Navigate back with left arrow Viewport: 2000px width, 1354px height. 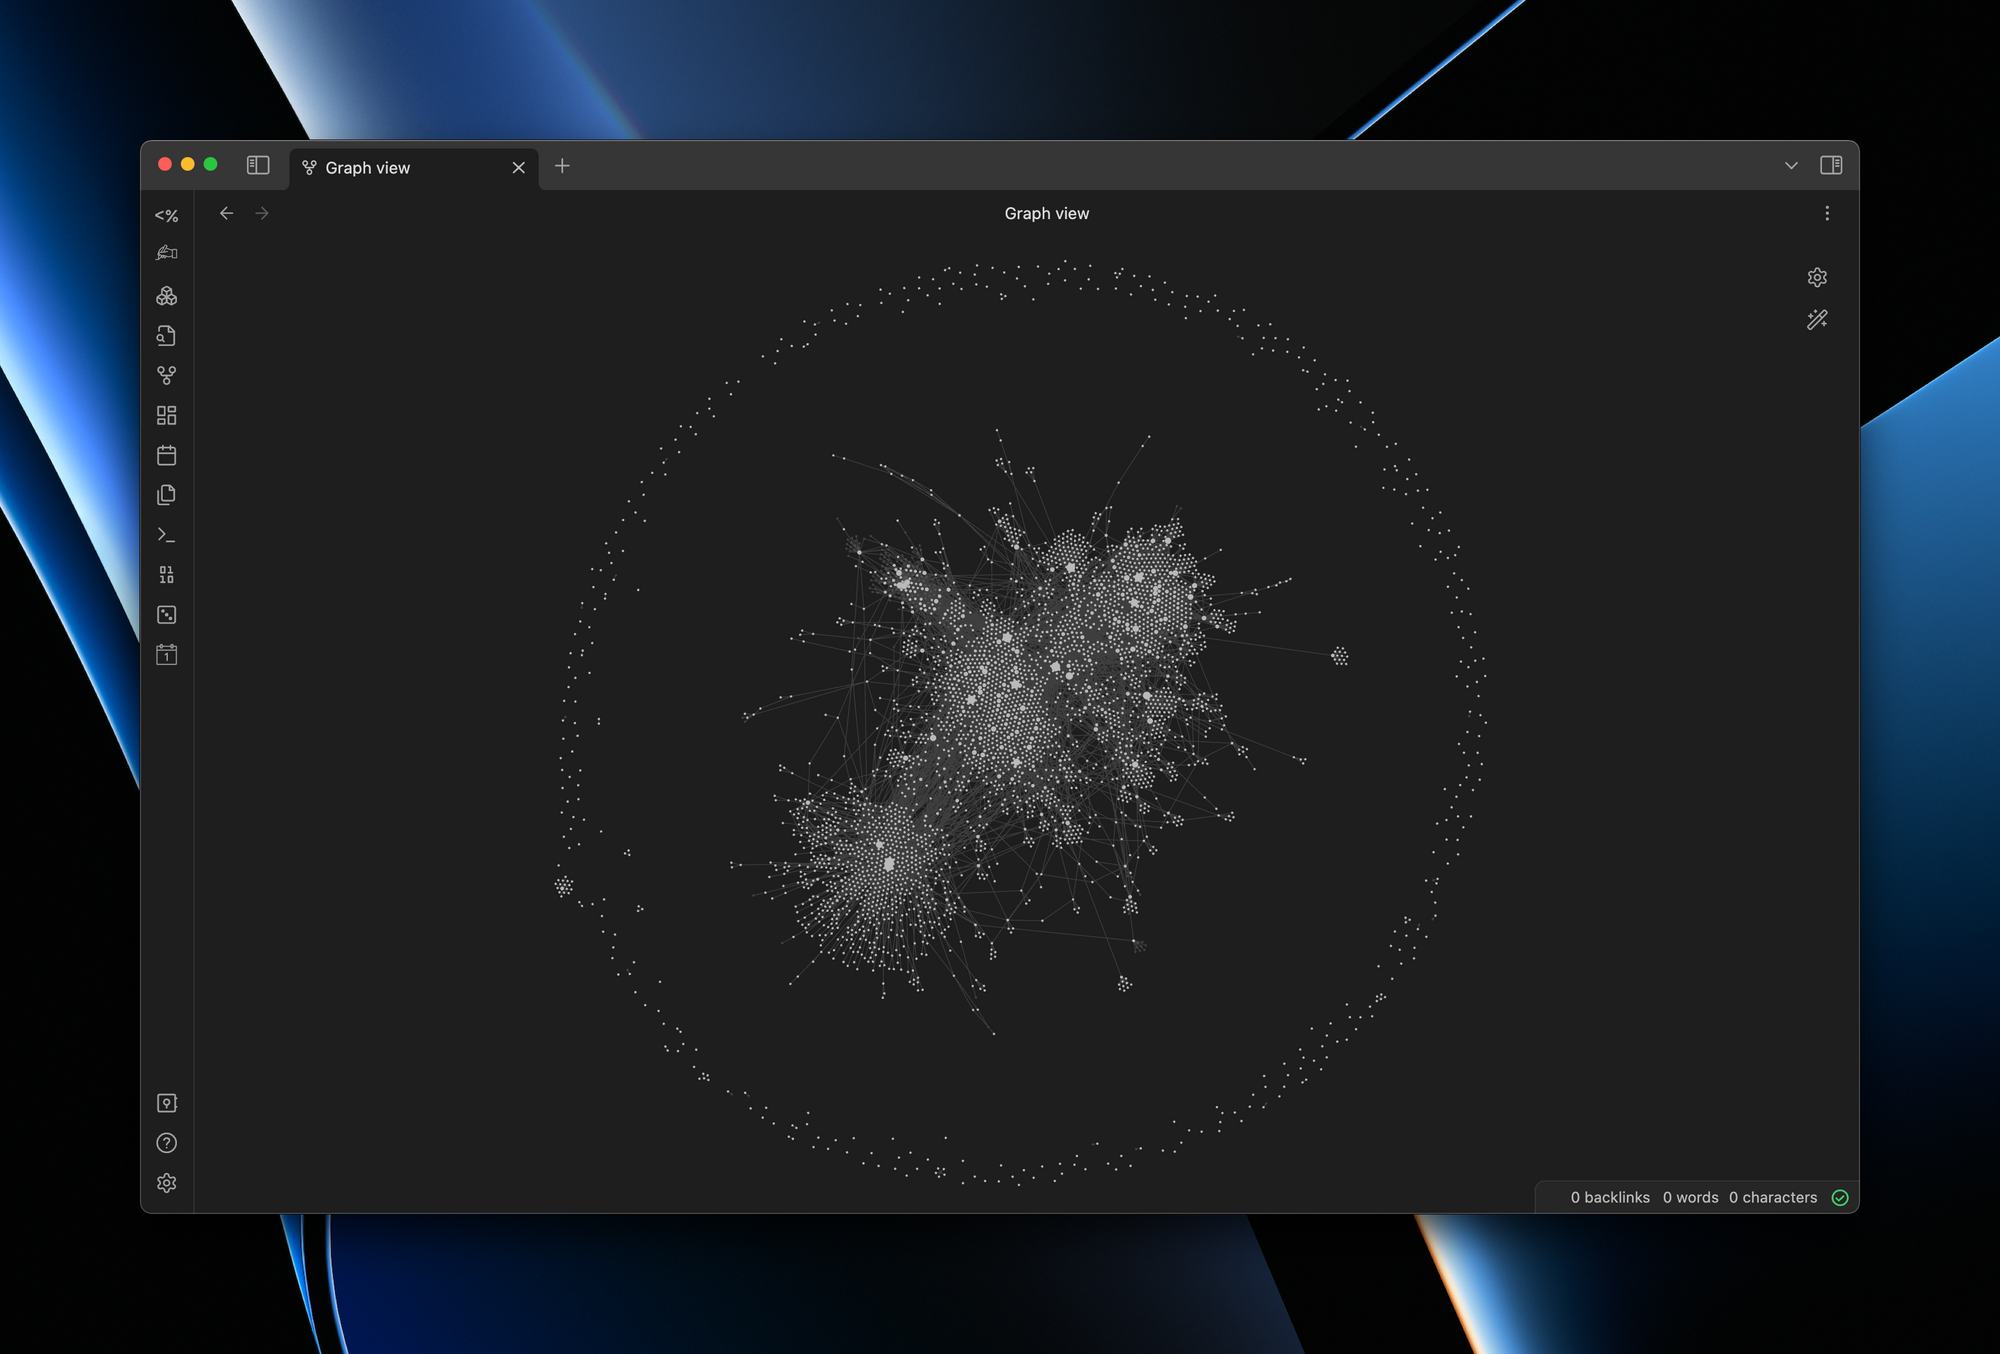click(227, 213)
